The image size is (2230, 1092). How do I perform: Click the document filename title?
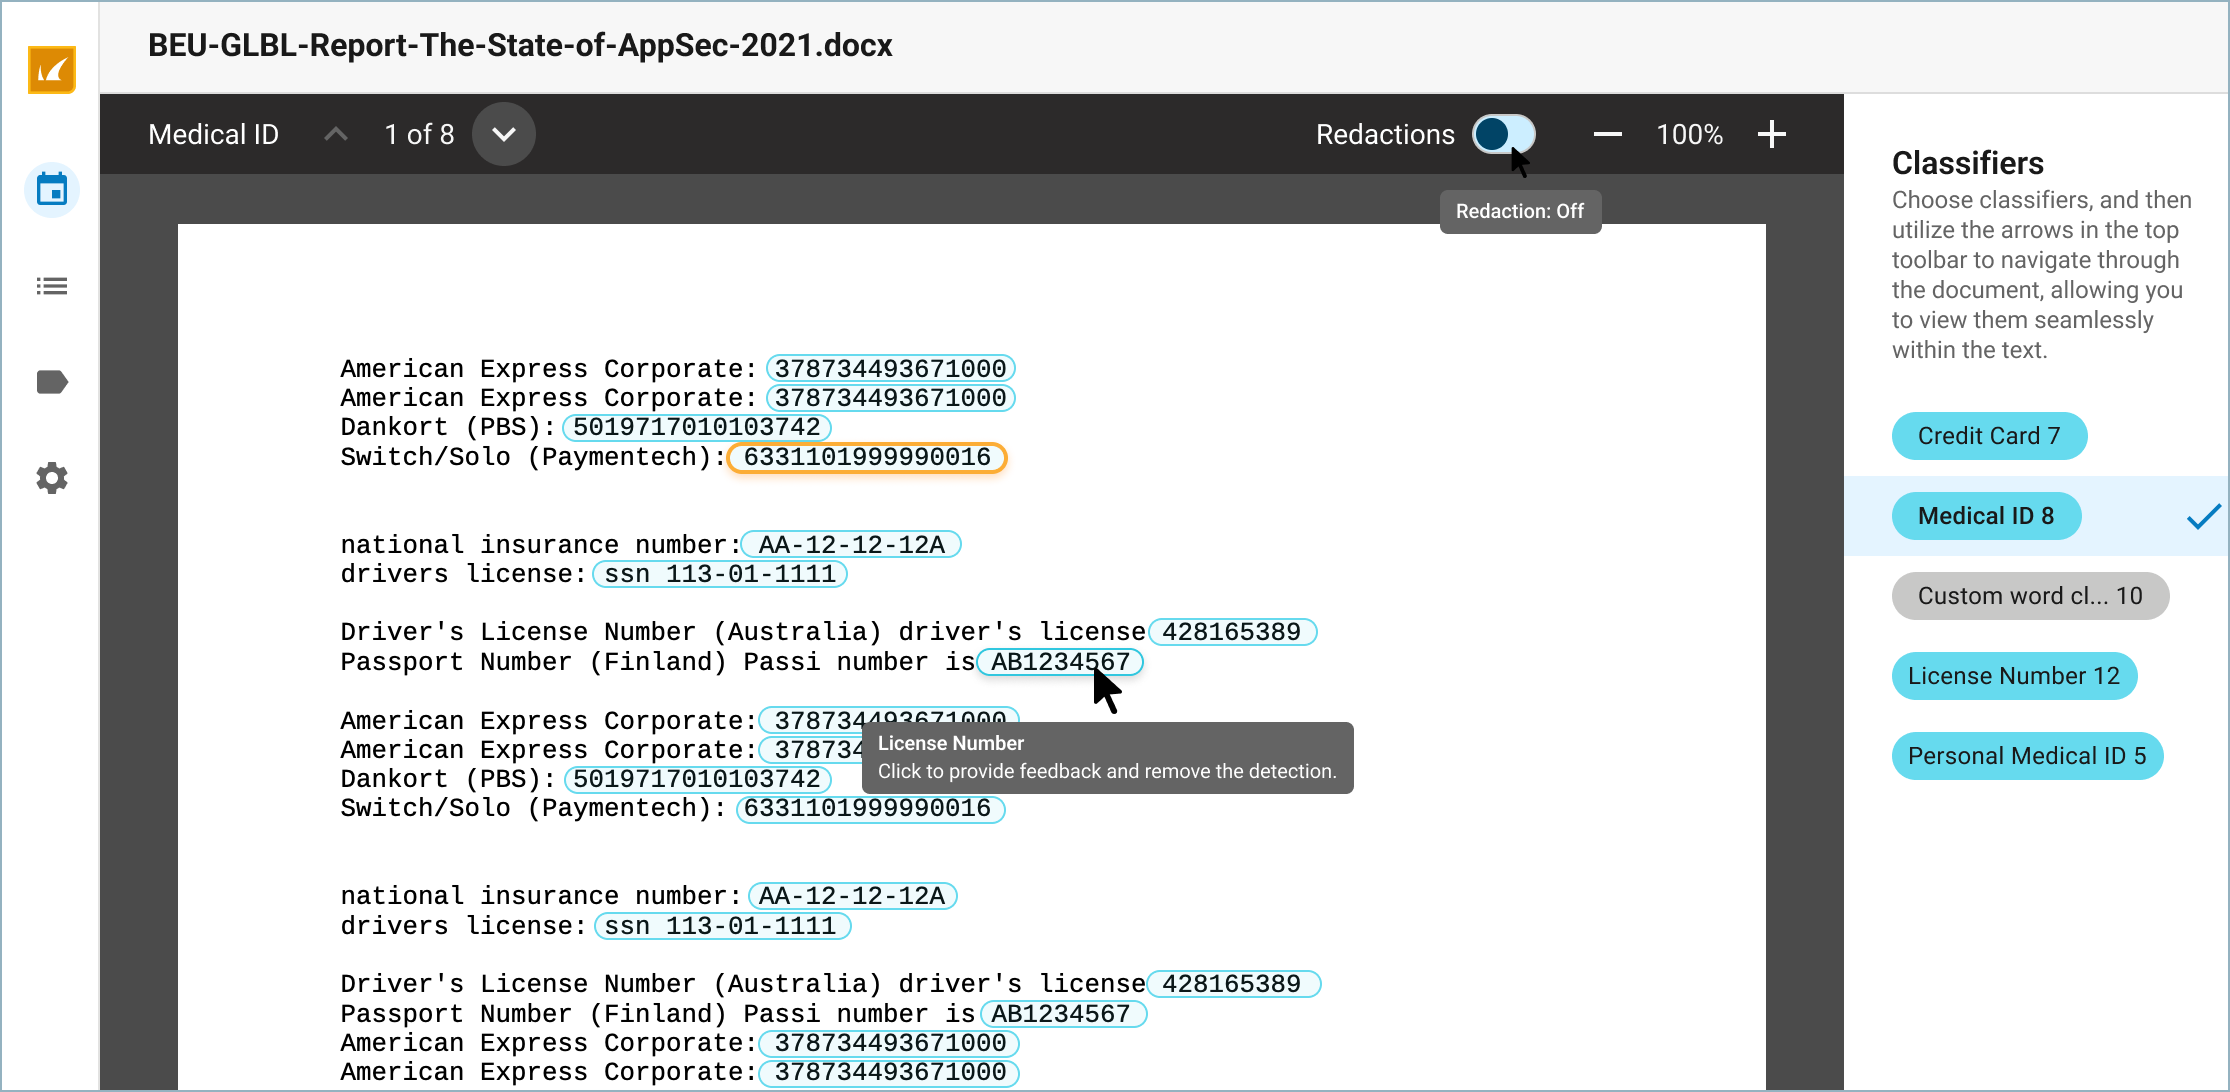[520, 45]
